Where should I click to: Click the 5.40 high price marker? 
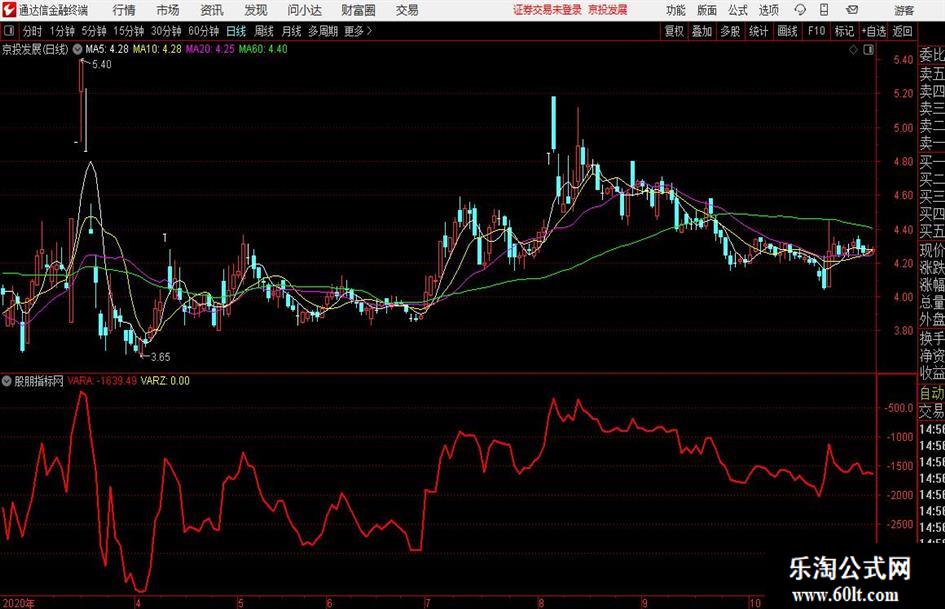click(x=102, y=65)
